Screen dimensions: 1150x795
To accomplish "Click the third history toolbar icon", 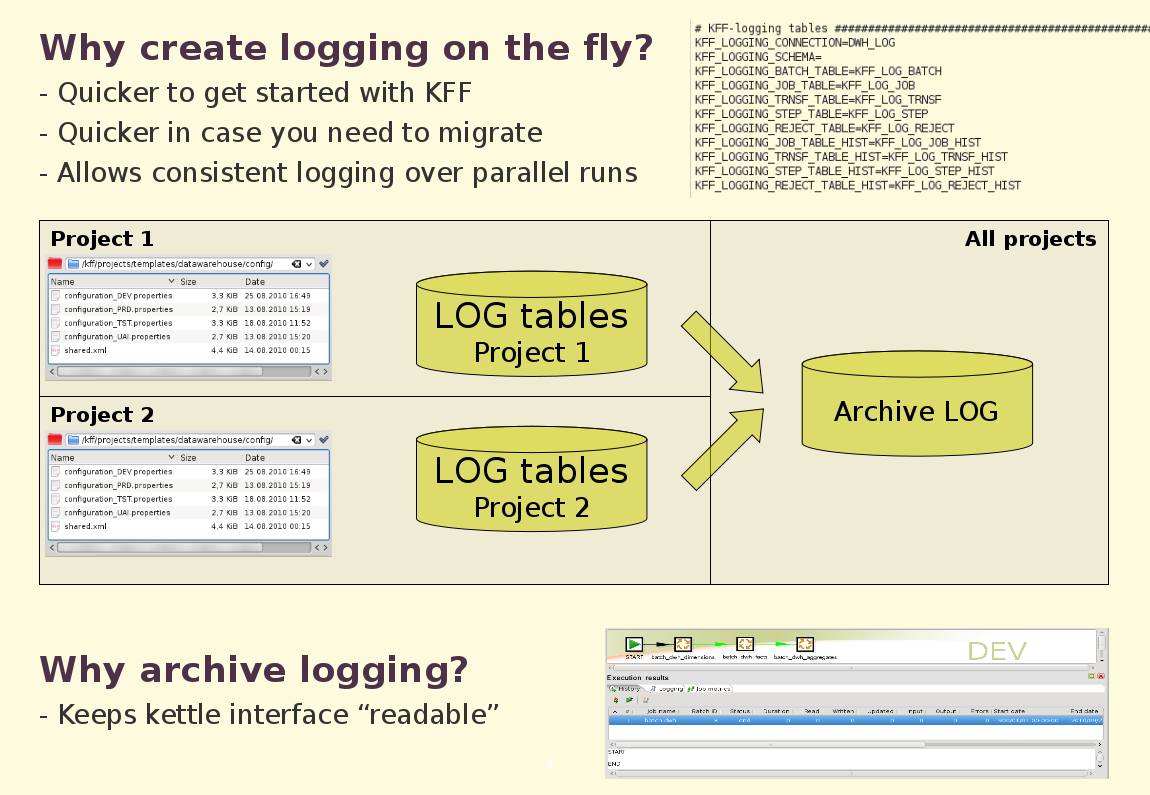I will click(646, 700).
